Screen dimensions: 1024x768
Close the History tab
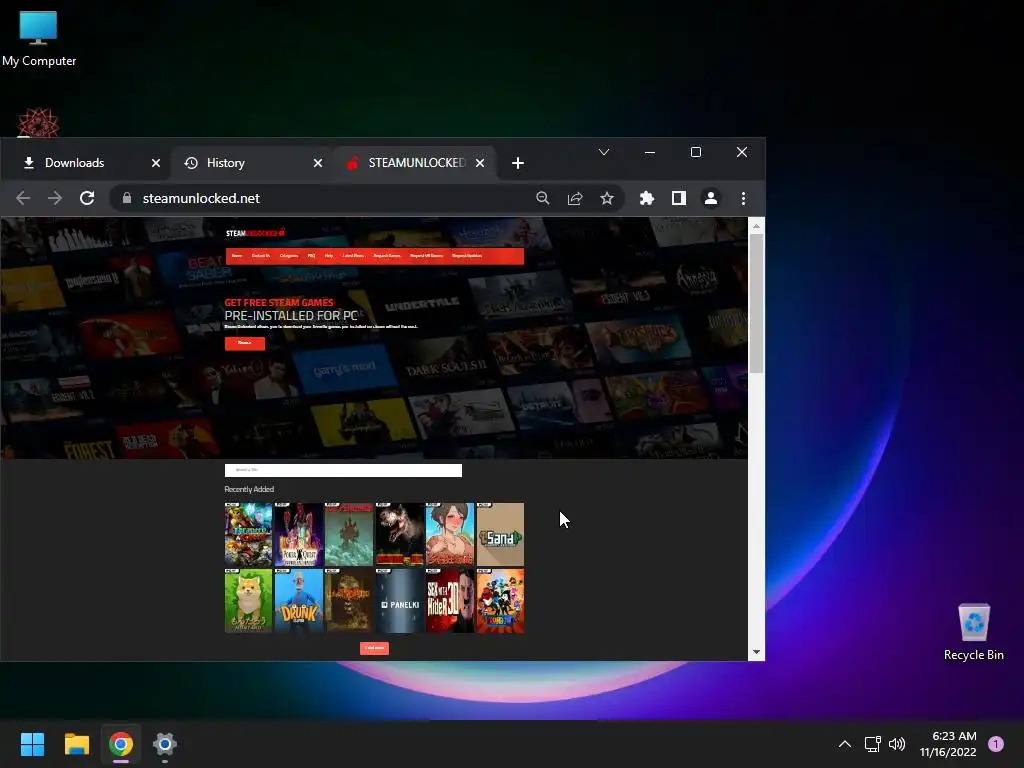click(x=317, y=163)
